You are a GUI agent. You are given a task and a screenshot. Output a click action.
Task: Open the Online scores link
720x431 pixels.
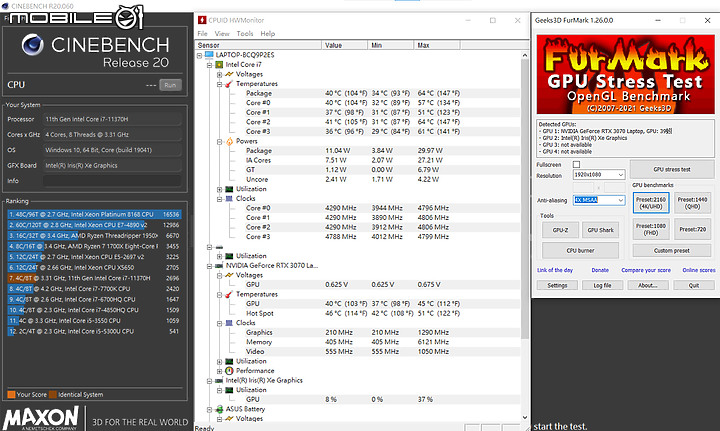(x=699, y=270)
